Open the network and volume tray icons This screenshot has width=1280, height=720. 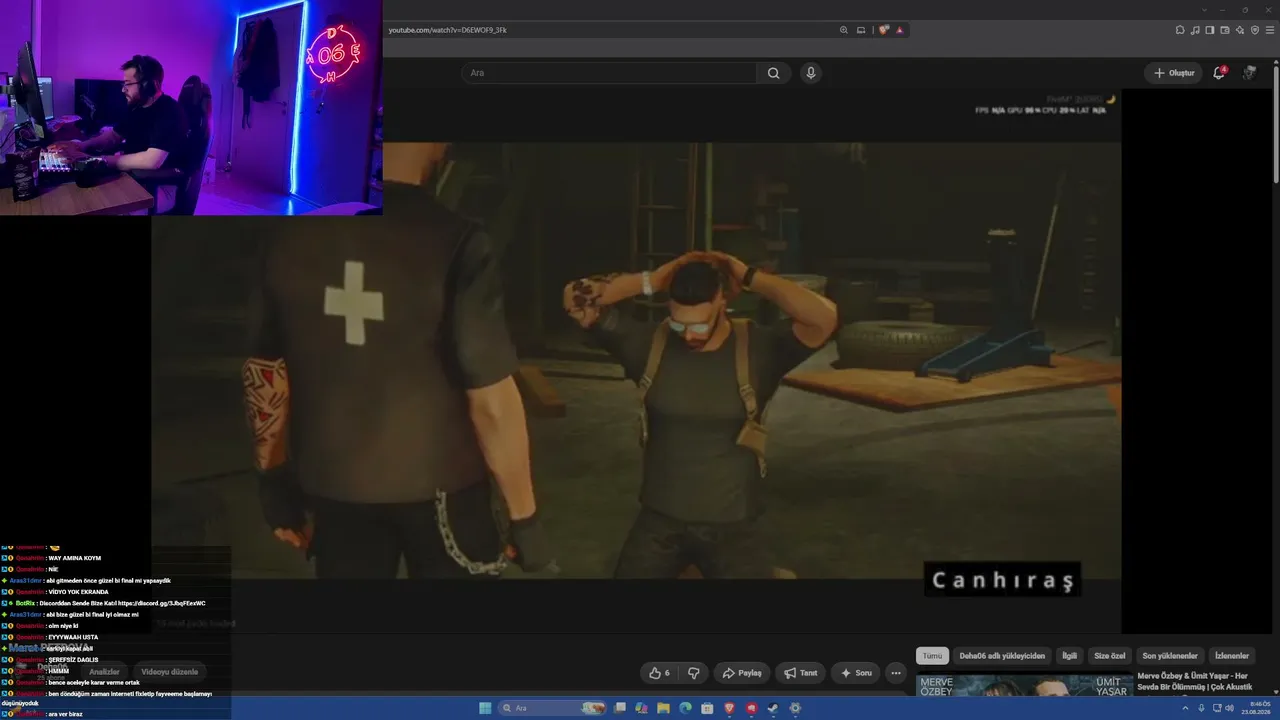pyautogui.click(x=1223, y=708)
